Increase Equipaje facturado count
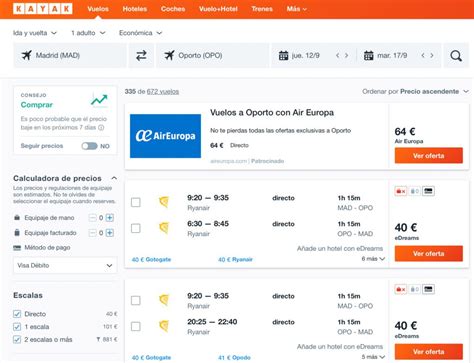Image resolution: width=474 pixels, height=363 pixels. tap(110, 233)
